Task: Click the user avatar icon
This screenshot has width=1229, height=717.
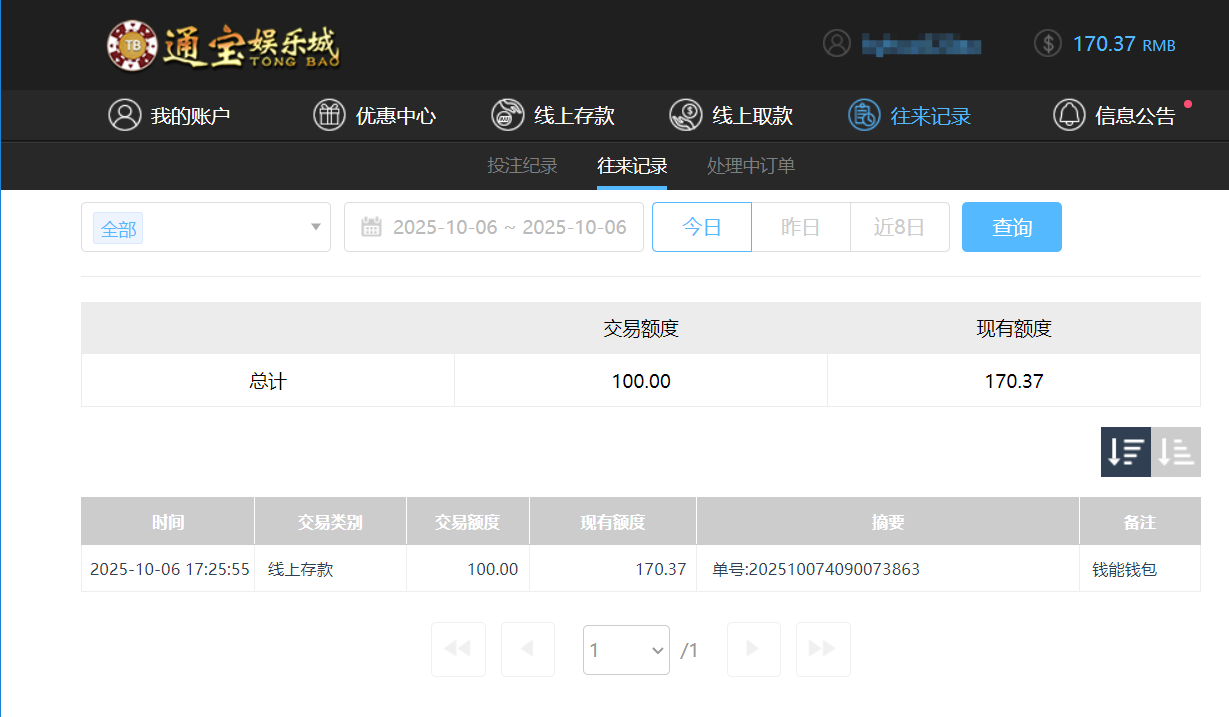Action: click(x=837, y=44)
